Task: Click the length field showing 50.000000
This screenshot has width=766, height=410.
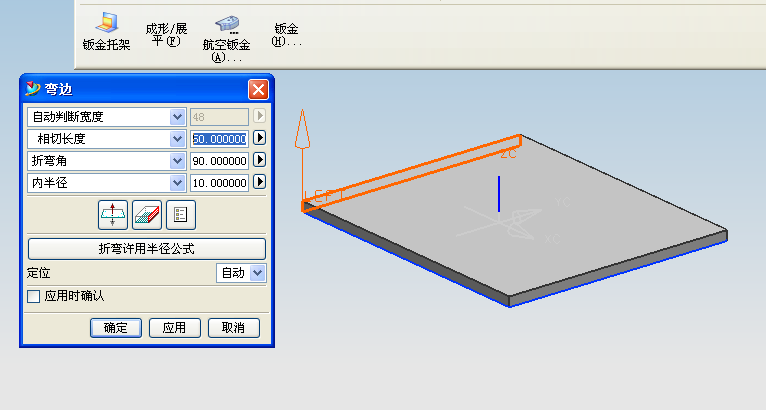Action: (x=219, y=139)
